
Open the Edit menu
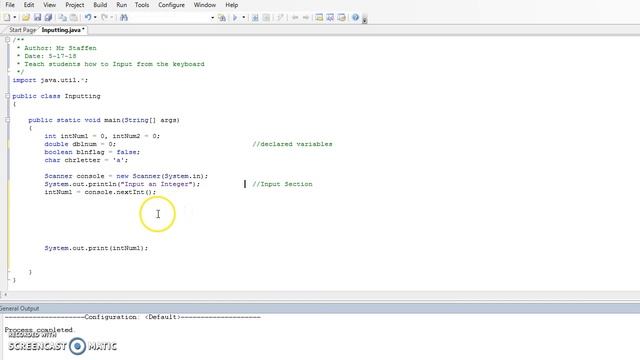point(29,5)
